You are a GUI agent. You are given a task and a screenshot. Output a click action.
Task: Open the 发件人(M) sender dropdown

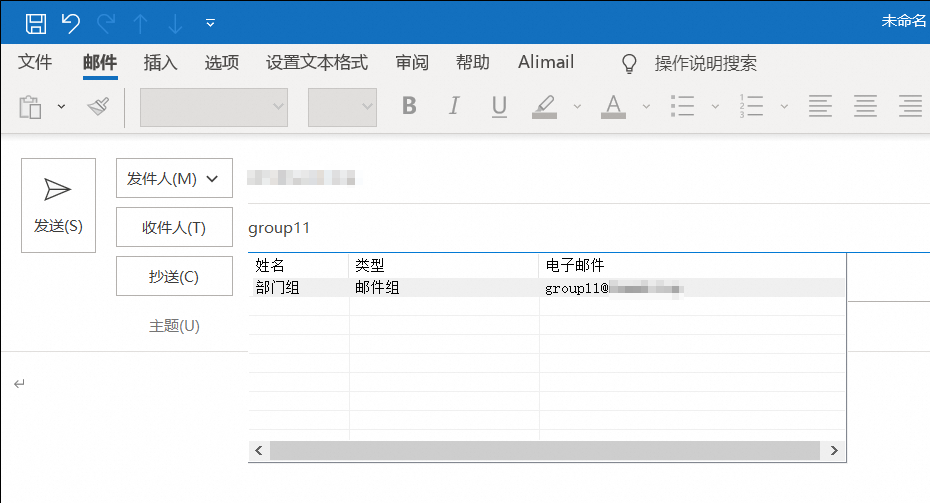click(174, 178)
